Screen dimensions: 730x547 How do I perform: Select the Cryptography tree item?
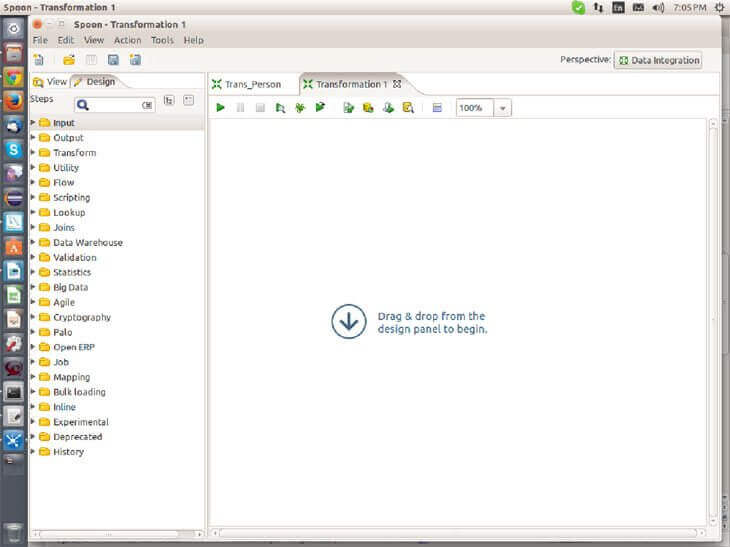coord(82,317)
